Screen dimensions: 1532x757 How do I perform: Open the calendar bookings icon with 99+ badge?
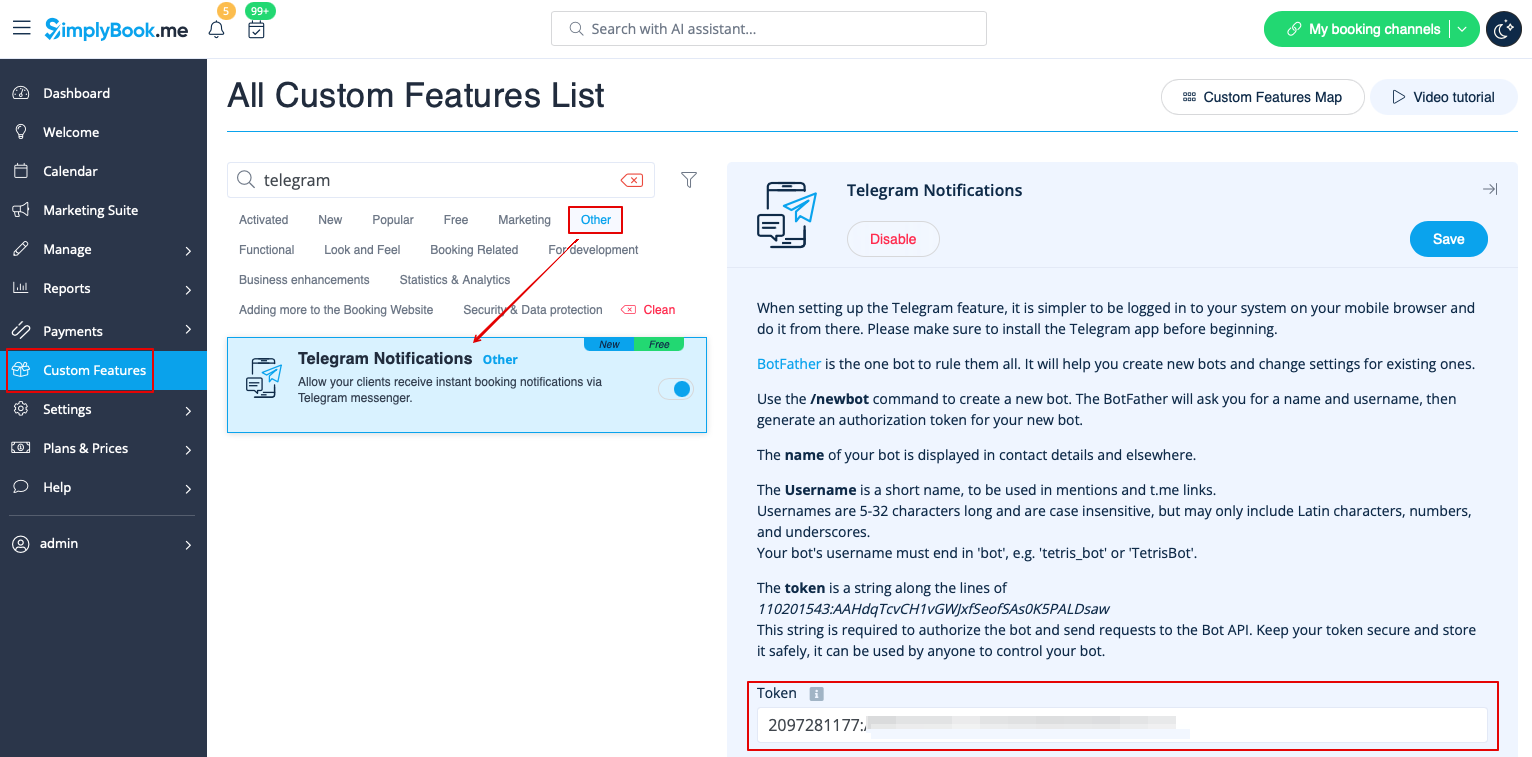coord(256,29)
